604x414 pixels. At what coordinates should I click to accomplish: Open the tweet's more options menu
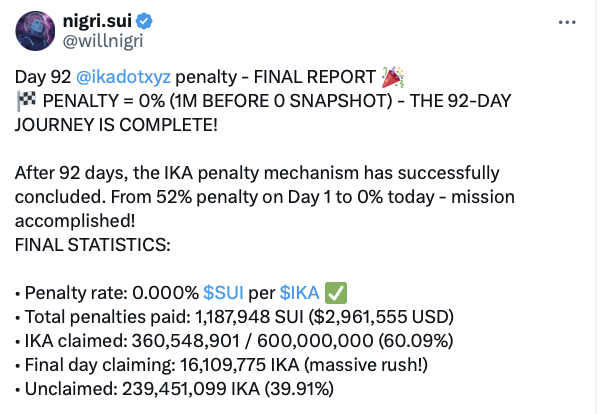point(567,22)
